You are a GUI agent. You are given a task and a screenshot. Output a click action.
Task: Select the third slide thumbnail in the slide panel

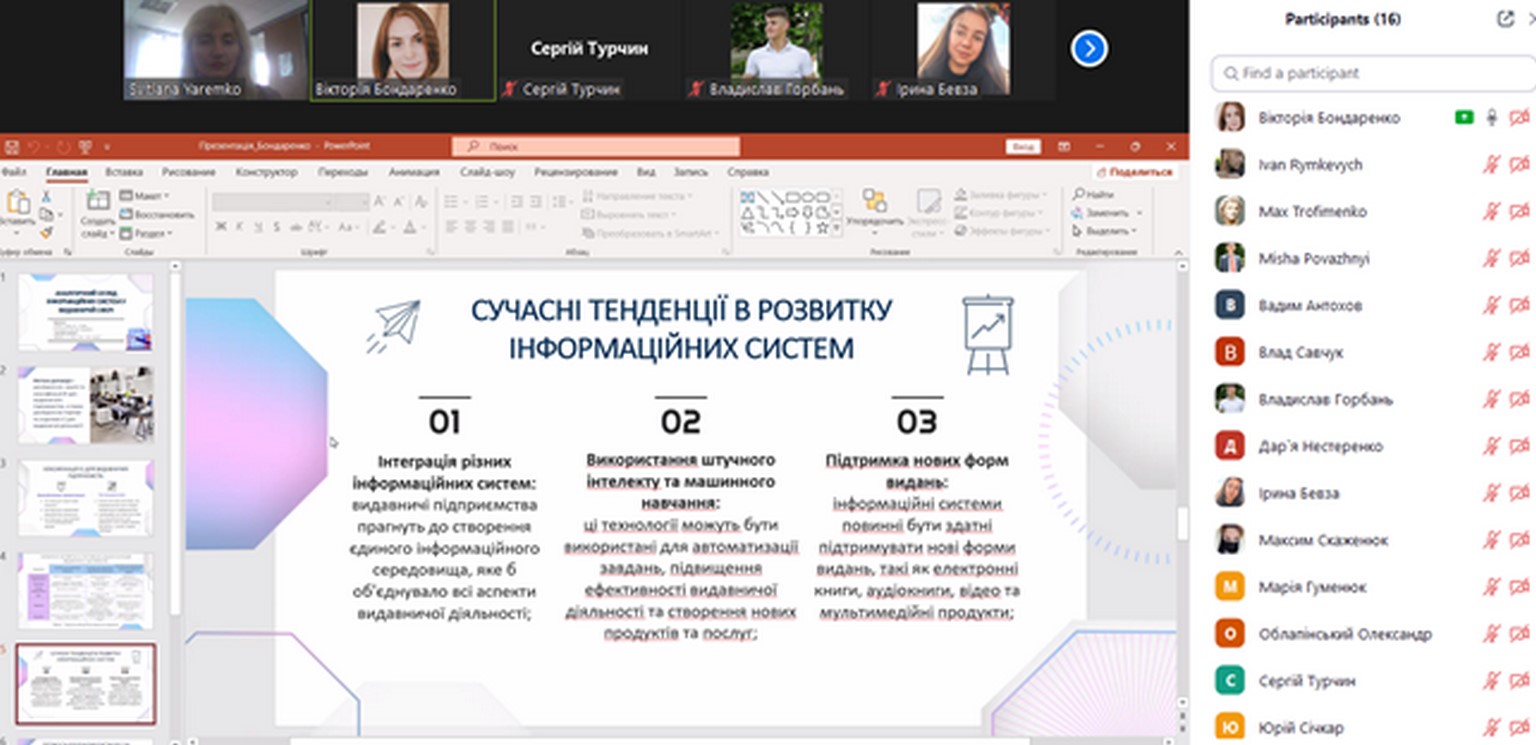point(86,498)
